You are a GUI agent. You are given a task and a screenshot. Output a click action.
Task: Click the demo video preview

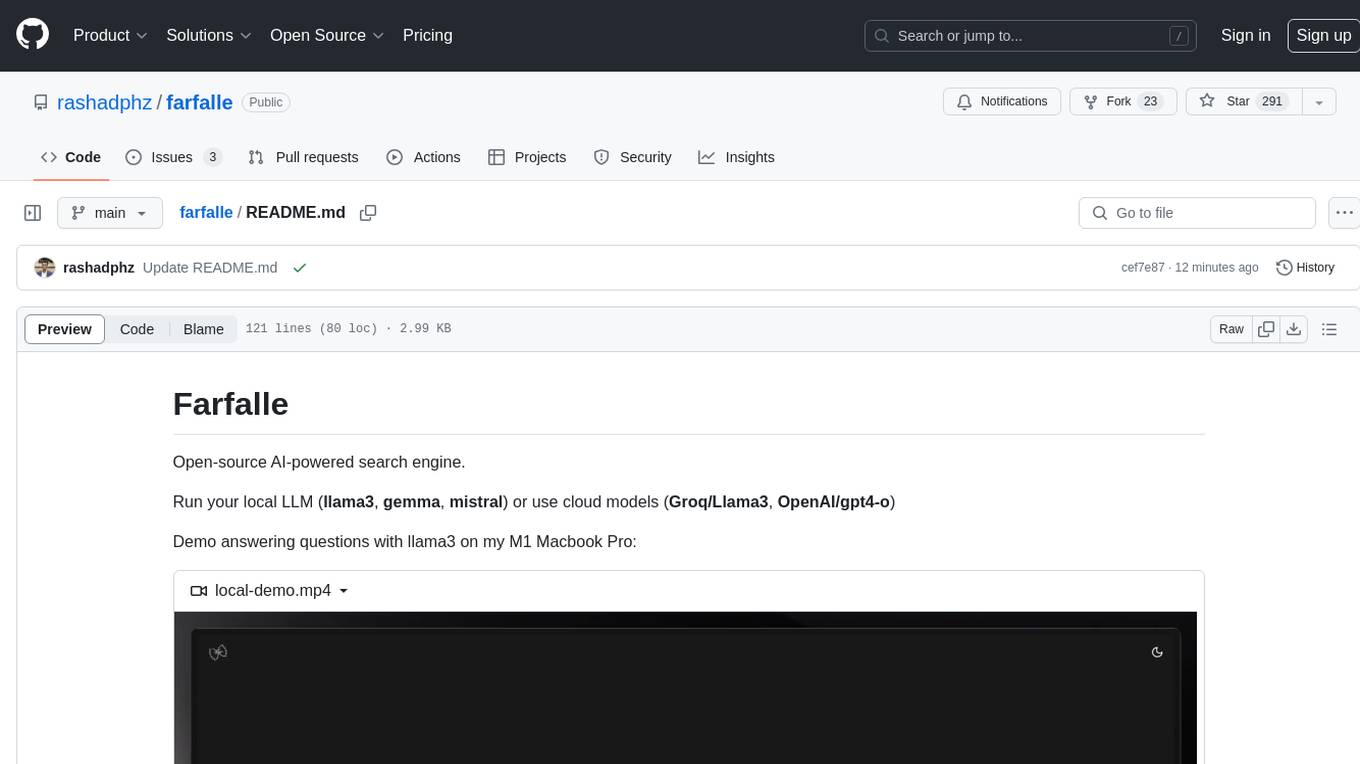click(685, 688)
